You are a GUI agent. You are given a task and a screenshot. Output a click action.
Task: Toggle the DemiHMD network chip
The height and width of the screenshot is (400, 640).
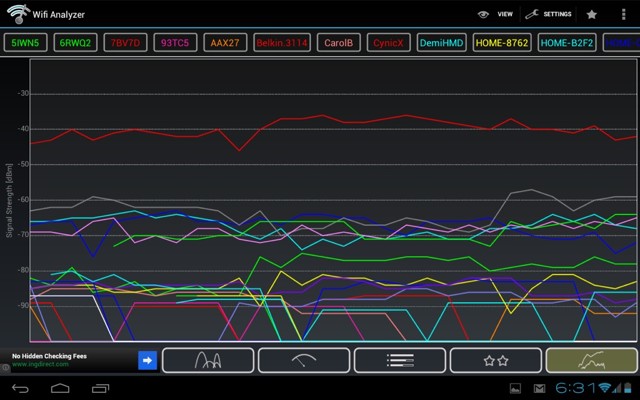(x=442, y=42)
